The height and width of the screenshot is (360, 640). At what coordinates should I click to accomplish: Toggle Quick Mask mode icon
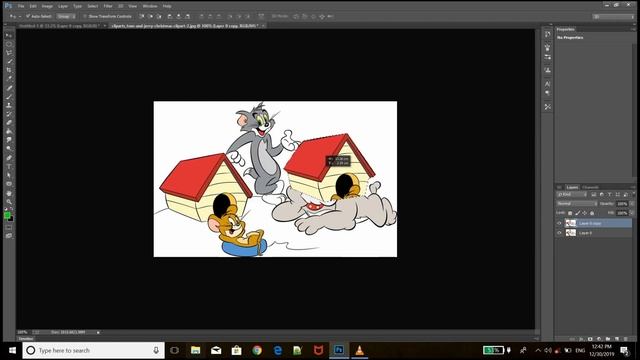pos(9,227)
